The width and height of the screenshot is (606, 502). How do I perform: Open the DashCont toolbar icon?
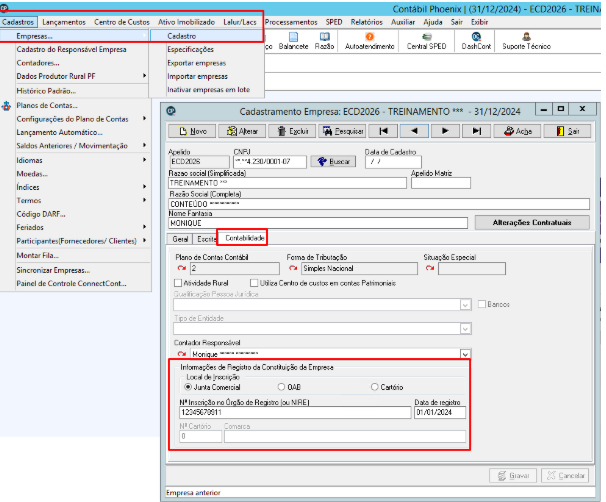[476, 41]
